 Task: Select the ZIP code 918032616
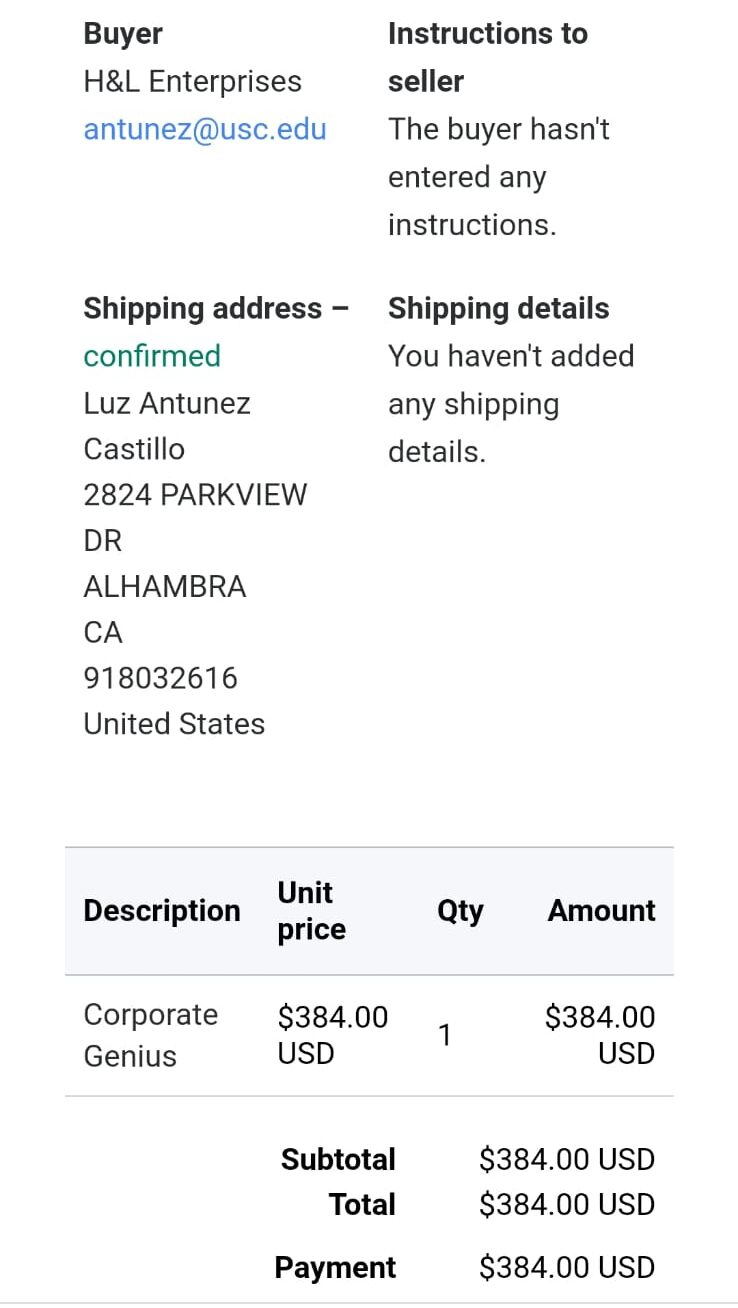(x=160, y=678)
